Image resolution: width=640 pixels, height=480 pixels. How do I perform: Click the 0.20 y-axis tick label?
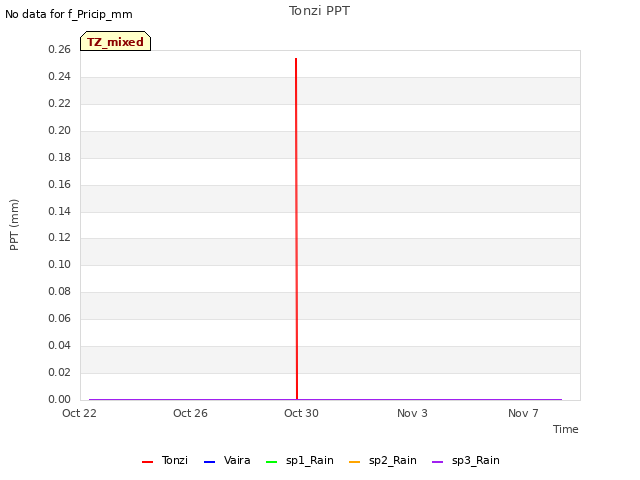click(x=59, y=130)
